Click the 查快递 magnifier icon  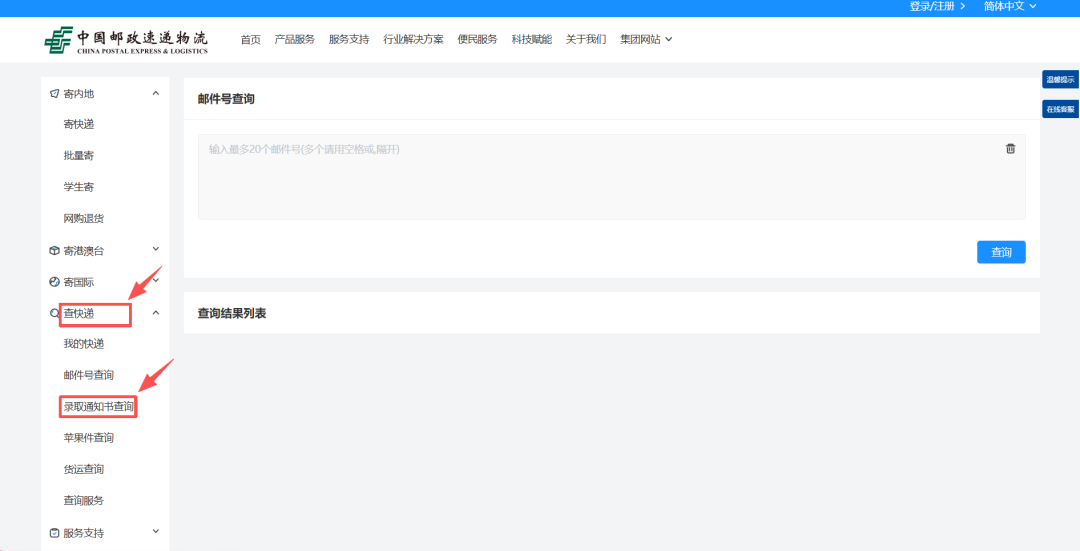pos(54,313)
